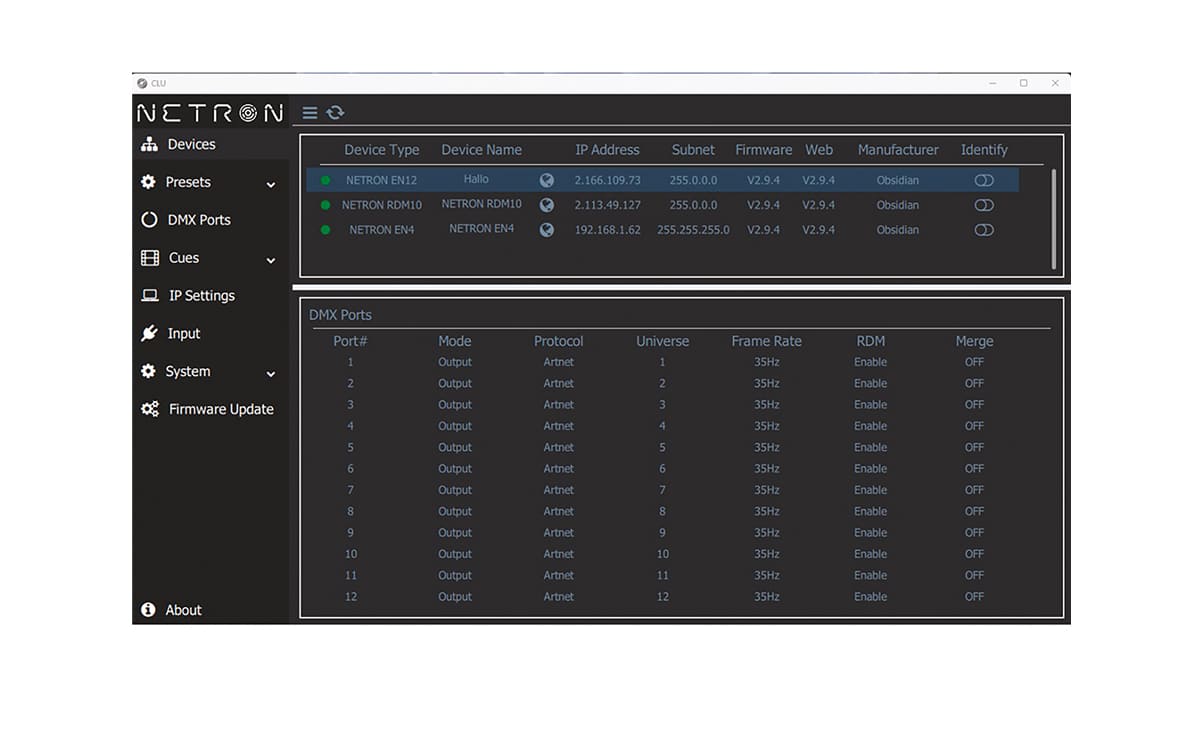Image resolution: width=1200 pixels, height=750 pixels.
Task: Toggle Identify switch for NETRON RDM10
Action: coord(984,205)
